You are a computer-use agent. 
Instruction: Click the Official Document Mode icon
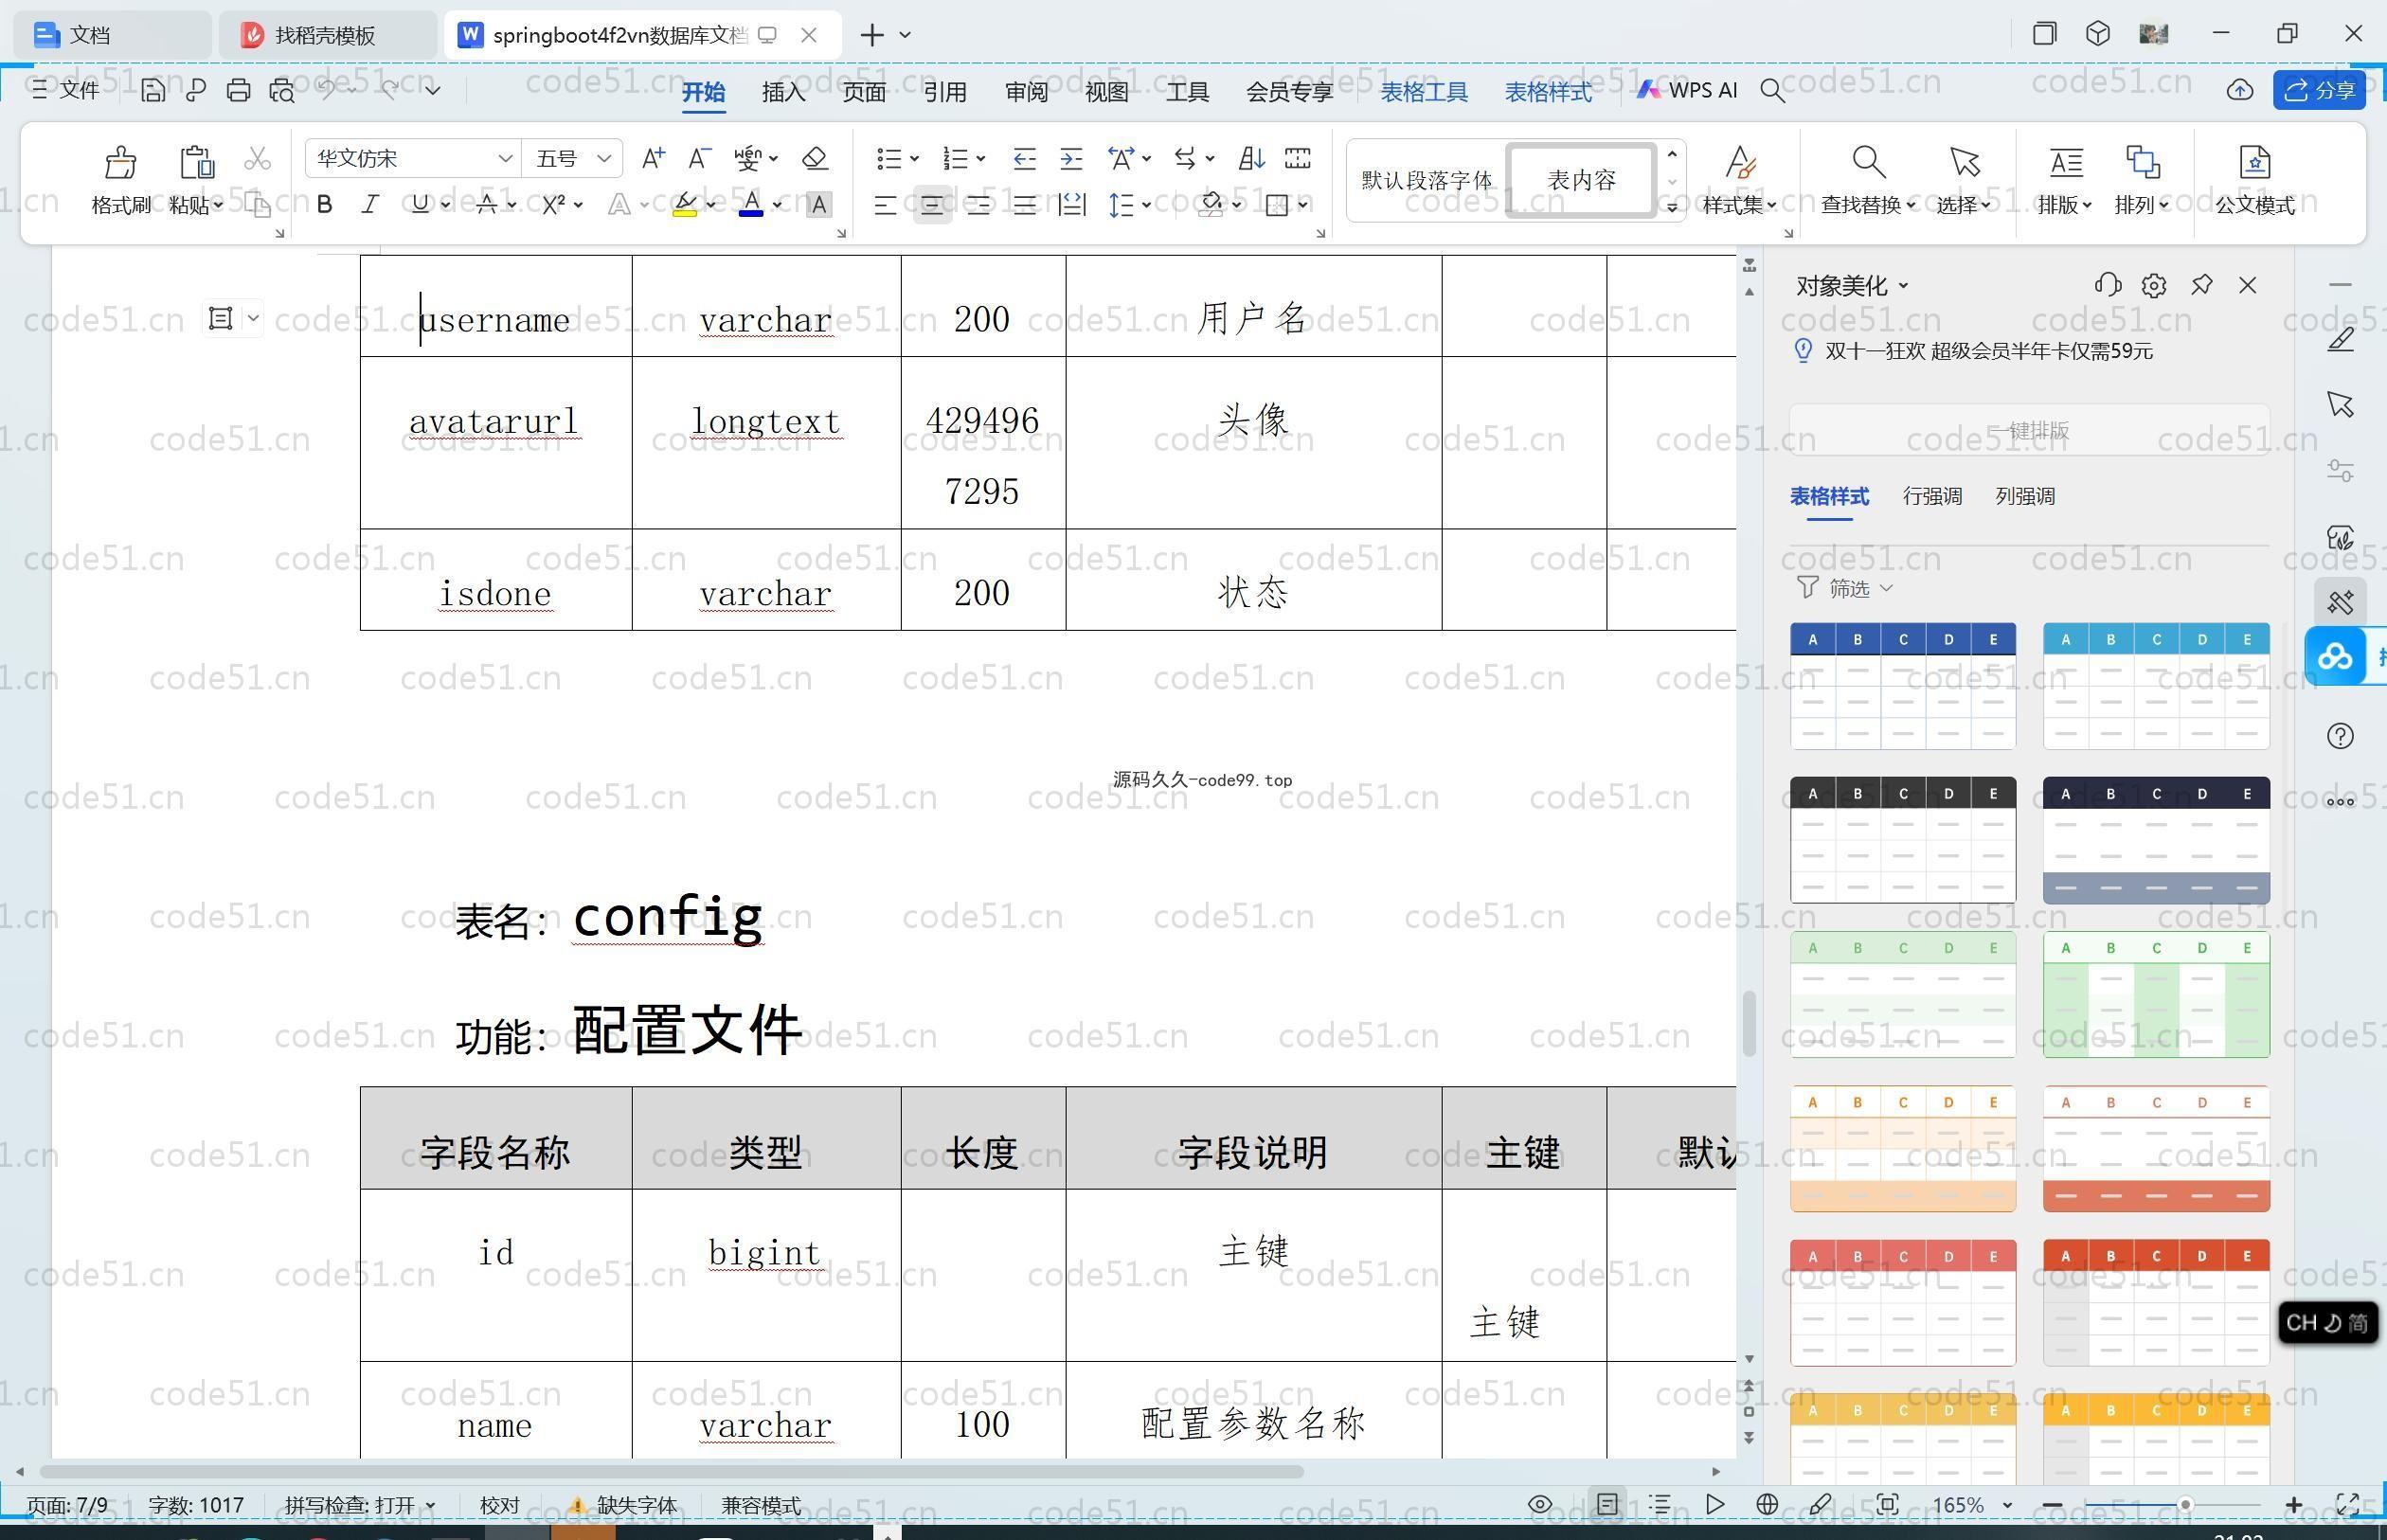coord(2254,162)
